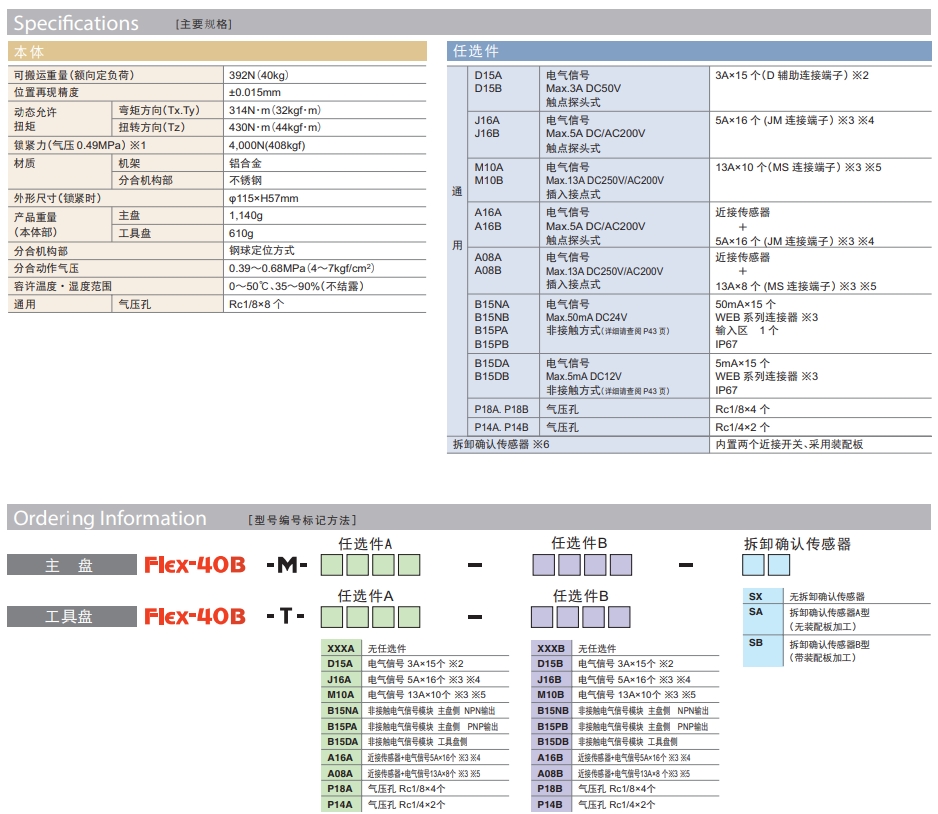Click the "Specifications" section heading
Screen dimensions: 938x814
click(76, 23)
